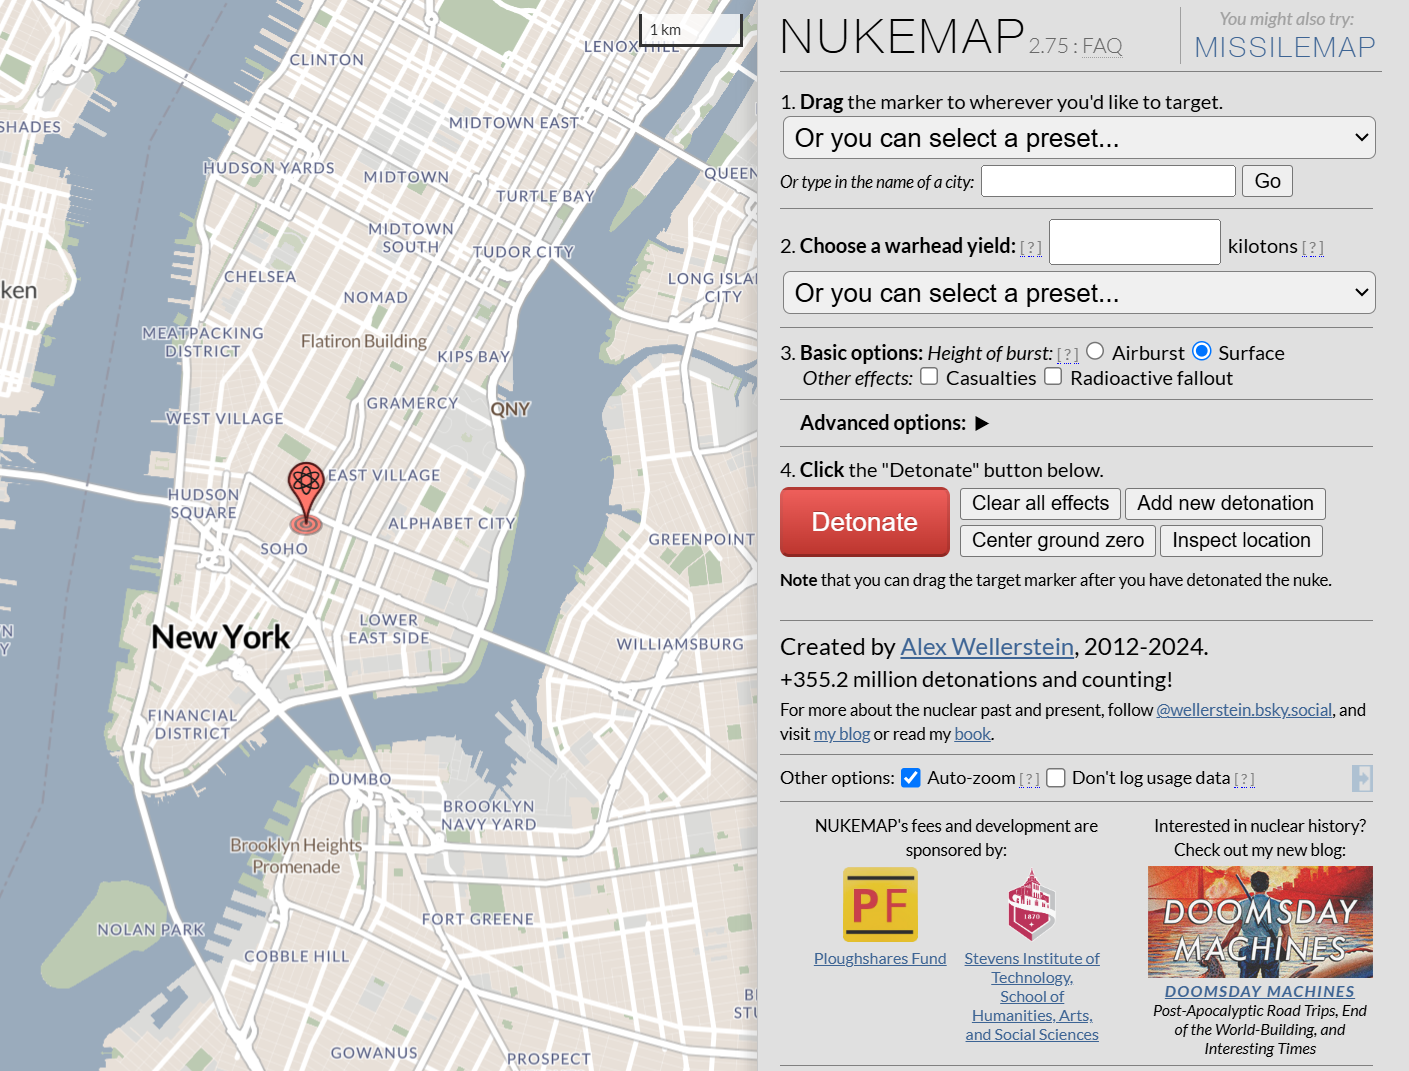Screen dimensions: 1409x1071
Task: Click the NUKEMAP title heading
Action: coord(902,36)
